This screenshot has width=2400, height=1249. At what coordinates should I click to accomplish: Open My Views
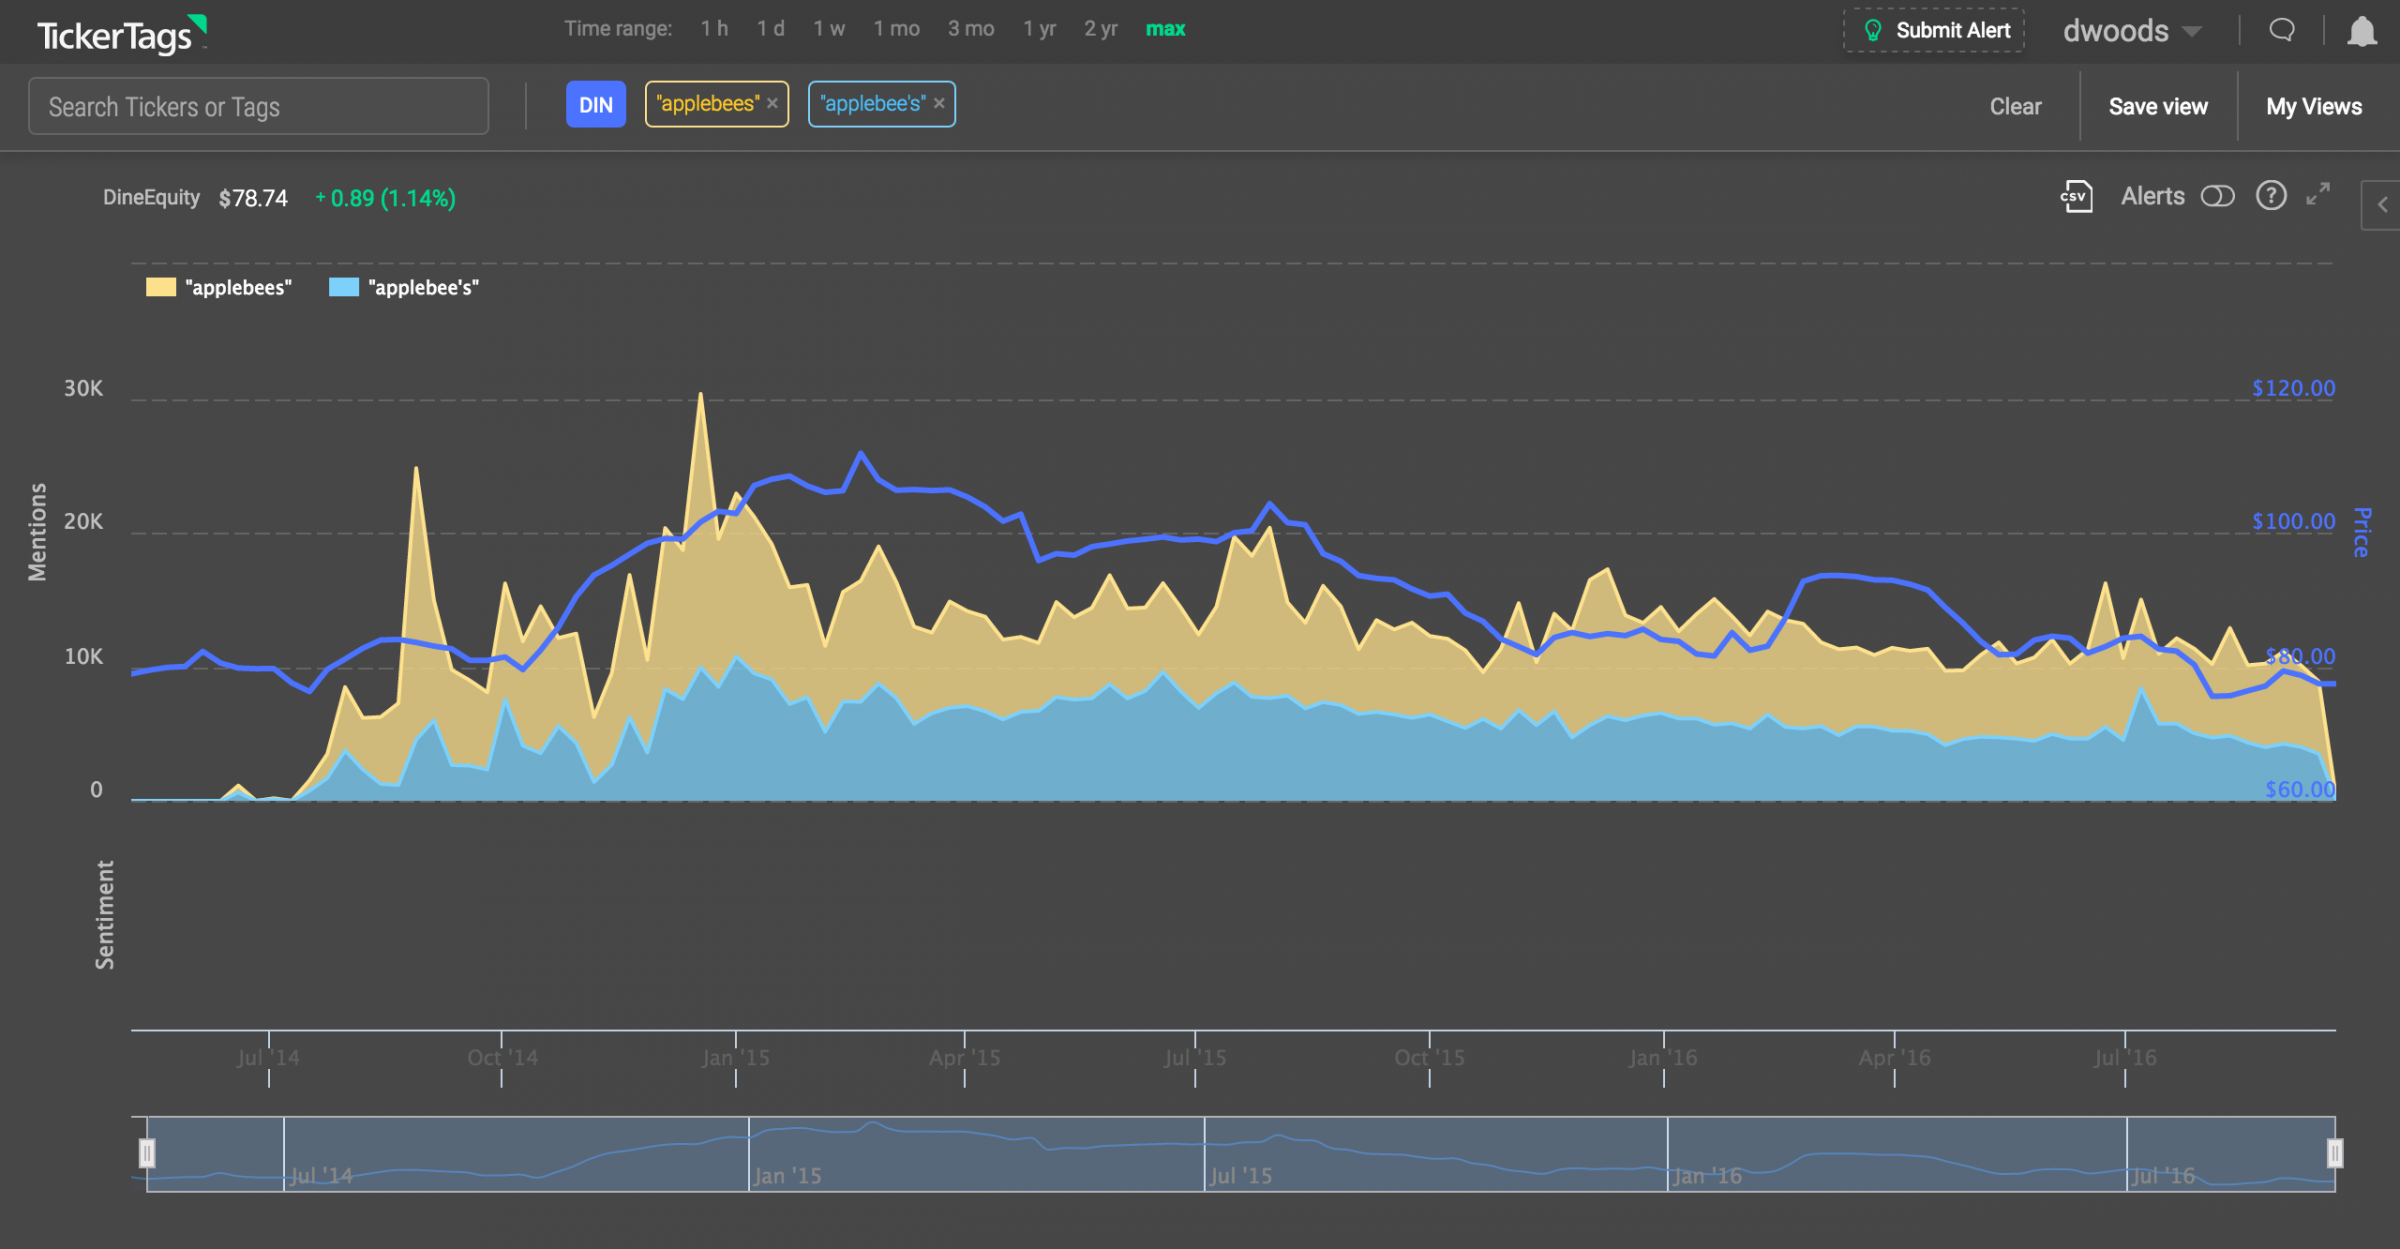click(x=2314, y=106)
